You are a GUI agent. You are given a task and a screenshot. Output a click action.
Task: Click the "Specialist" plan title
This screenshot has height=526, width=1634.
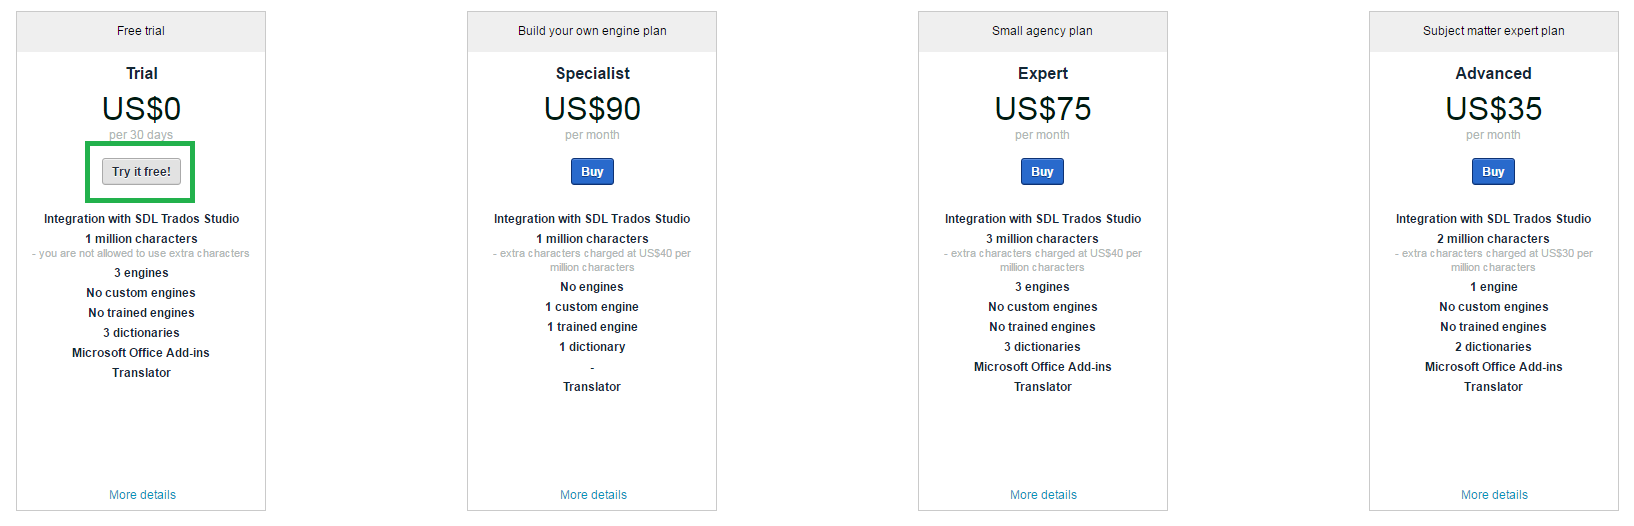pos(592,73)
